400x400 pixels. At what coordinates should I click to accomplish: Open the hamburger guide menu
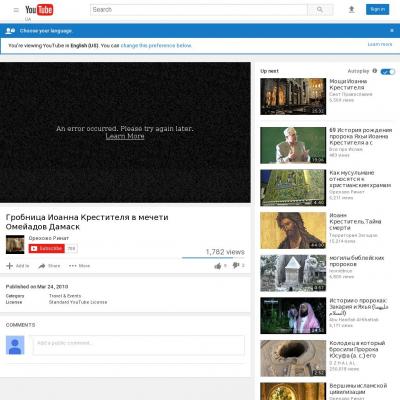click(16, 10)
